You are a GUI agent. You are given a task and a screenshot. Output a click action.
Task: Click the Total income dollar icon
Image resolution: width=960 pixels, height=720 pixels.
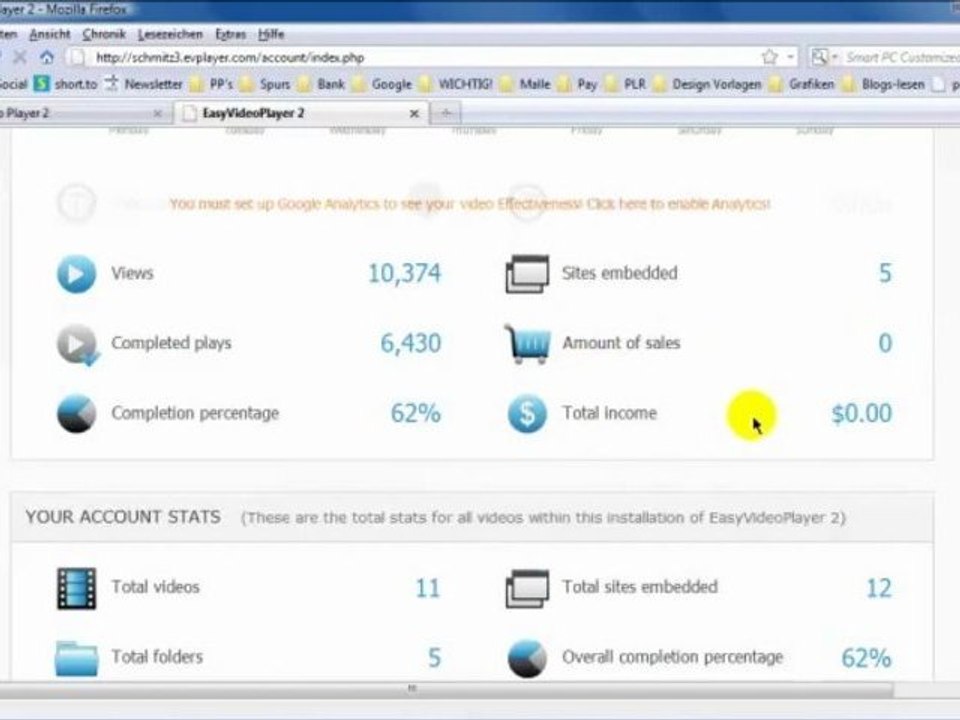[527, 413]
